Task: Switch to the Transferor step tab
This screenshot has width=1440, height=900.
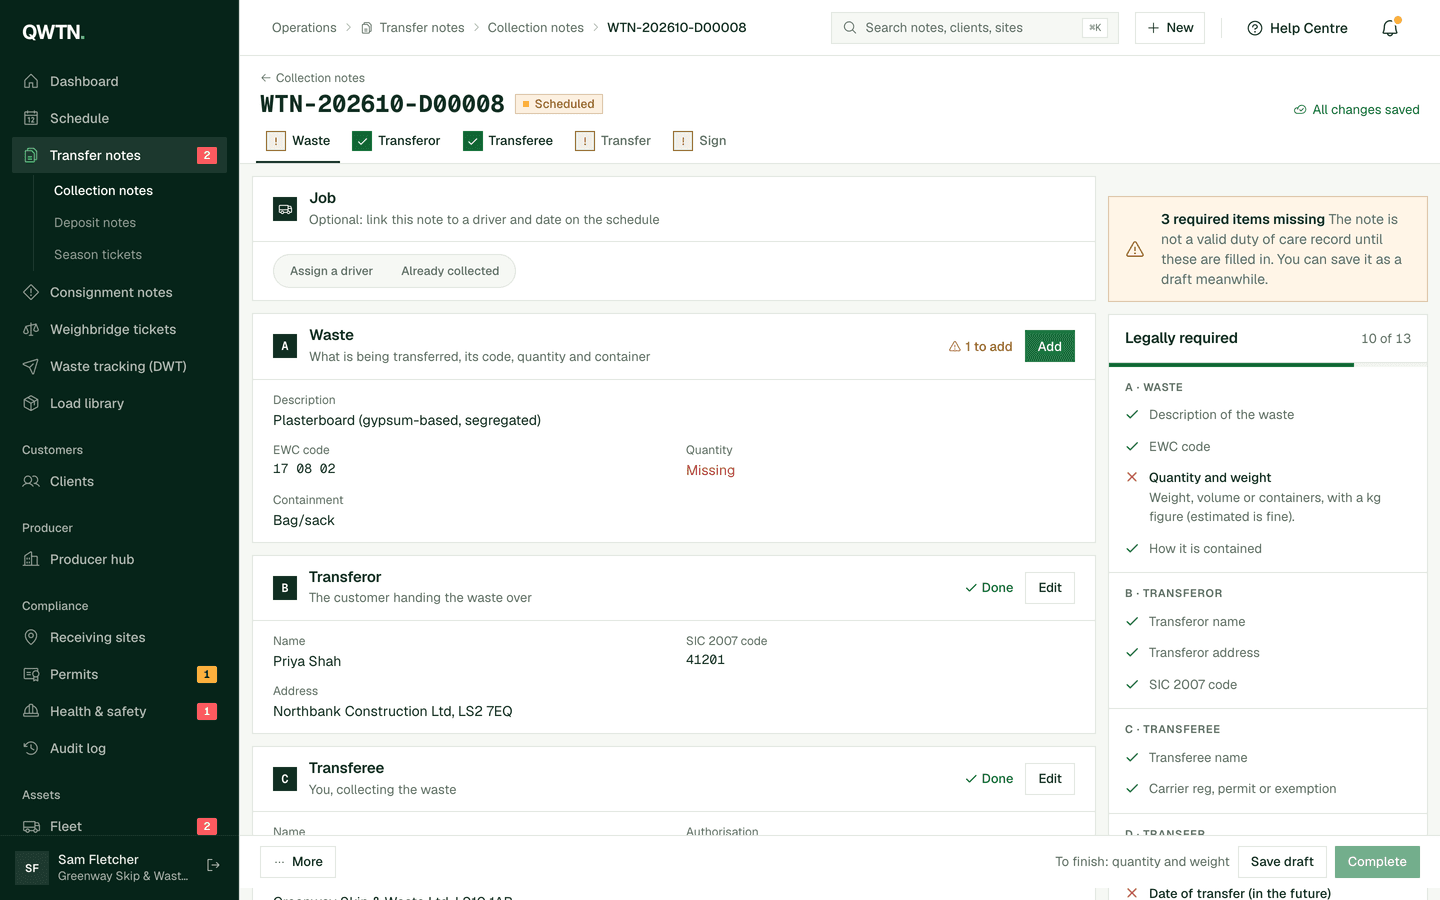Action: (x=396, y=141)
